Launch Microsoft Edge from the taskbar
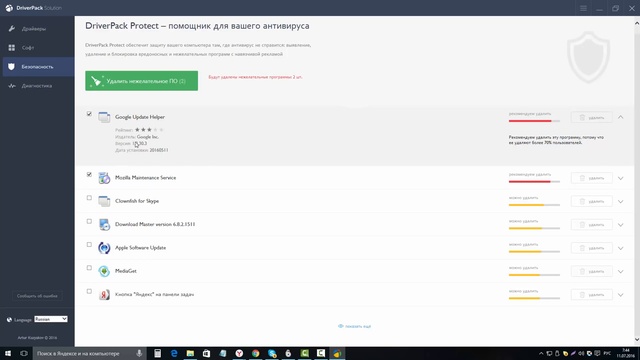 tap(174, 353)
